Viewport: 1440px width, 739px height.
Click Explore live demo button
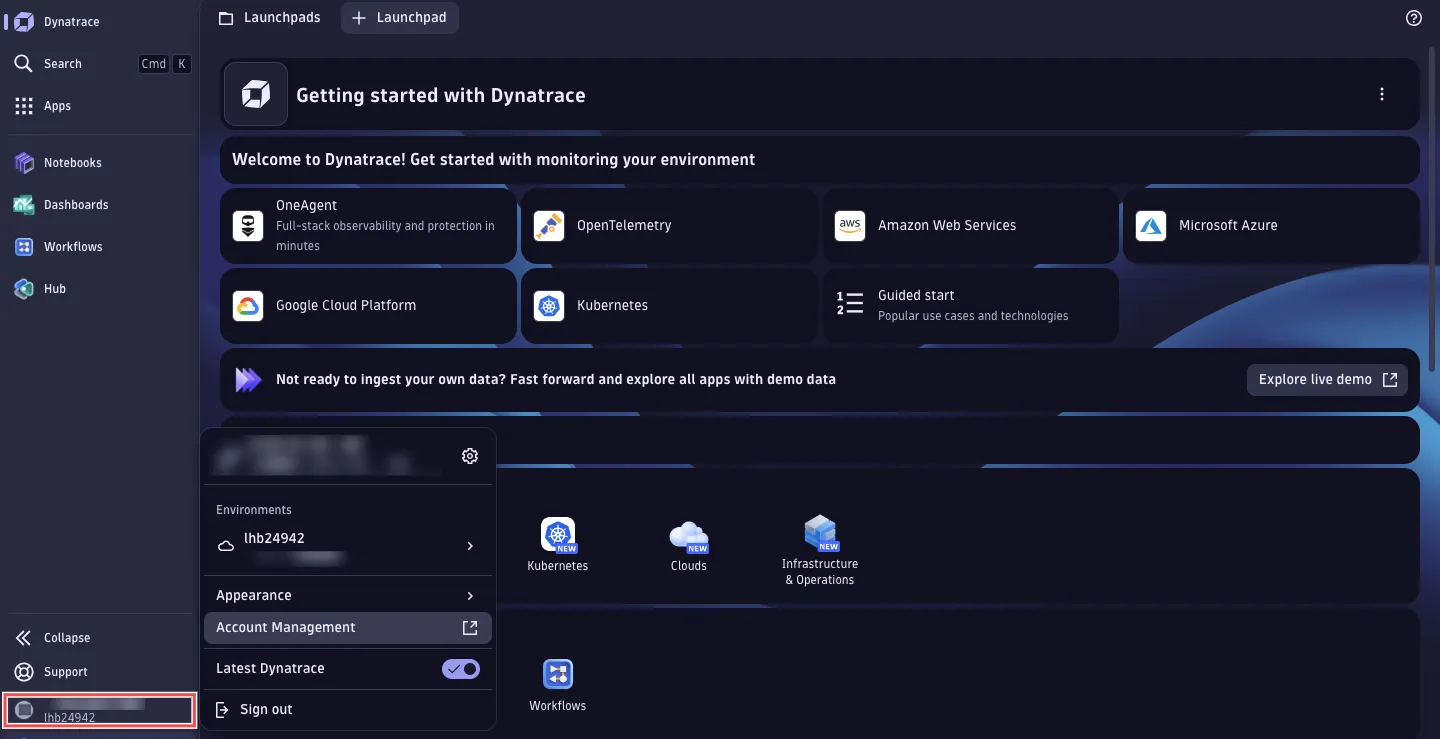coord(1327,380)
